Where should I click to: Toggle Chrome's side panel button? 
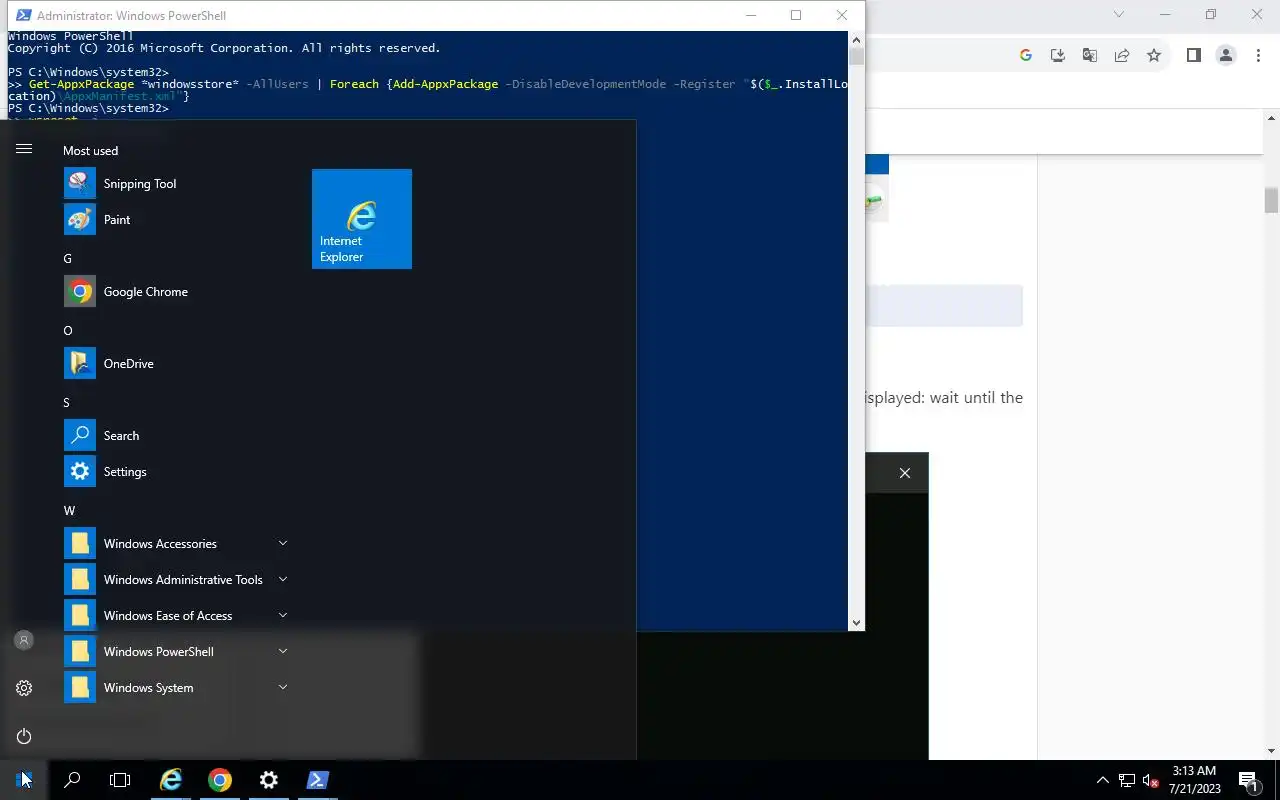click(1193, 56)
